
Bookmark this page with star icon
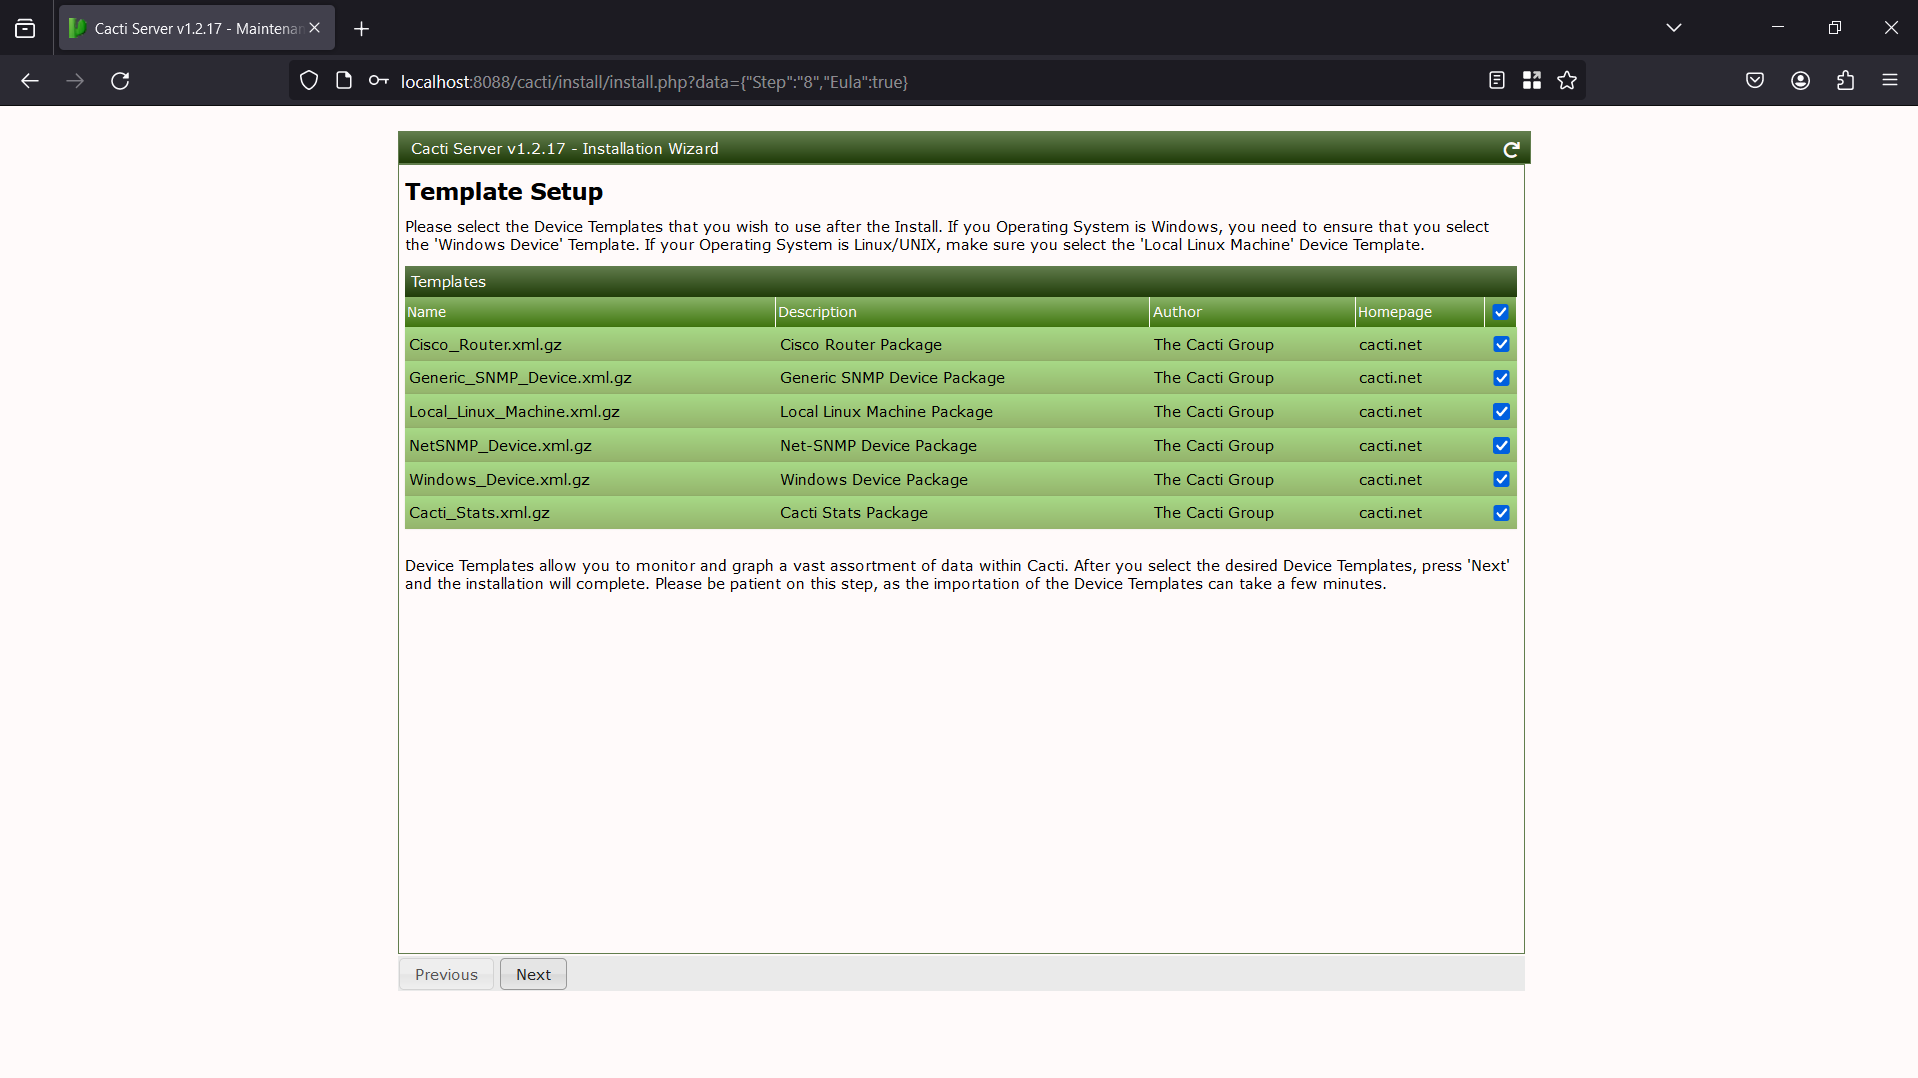[x=1567, y=81]
